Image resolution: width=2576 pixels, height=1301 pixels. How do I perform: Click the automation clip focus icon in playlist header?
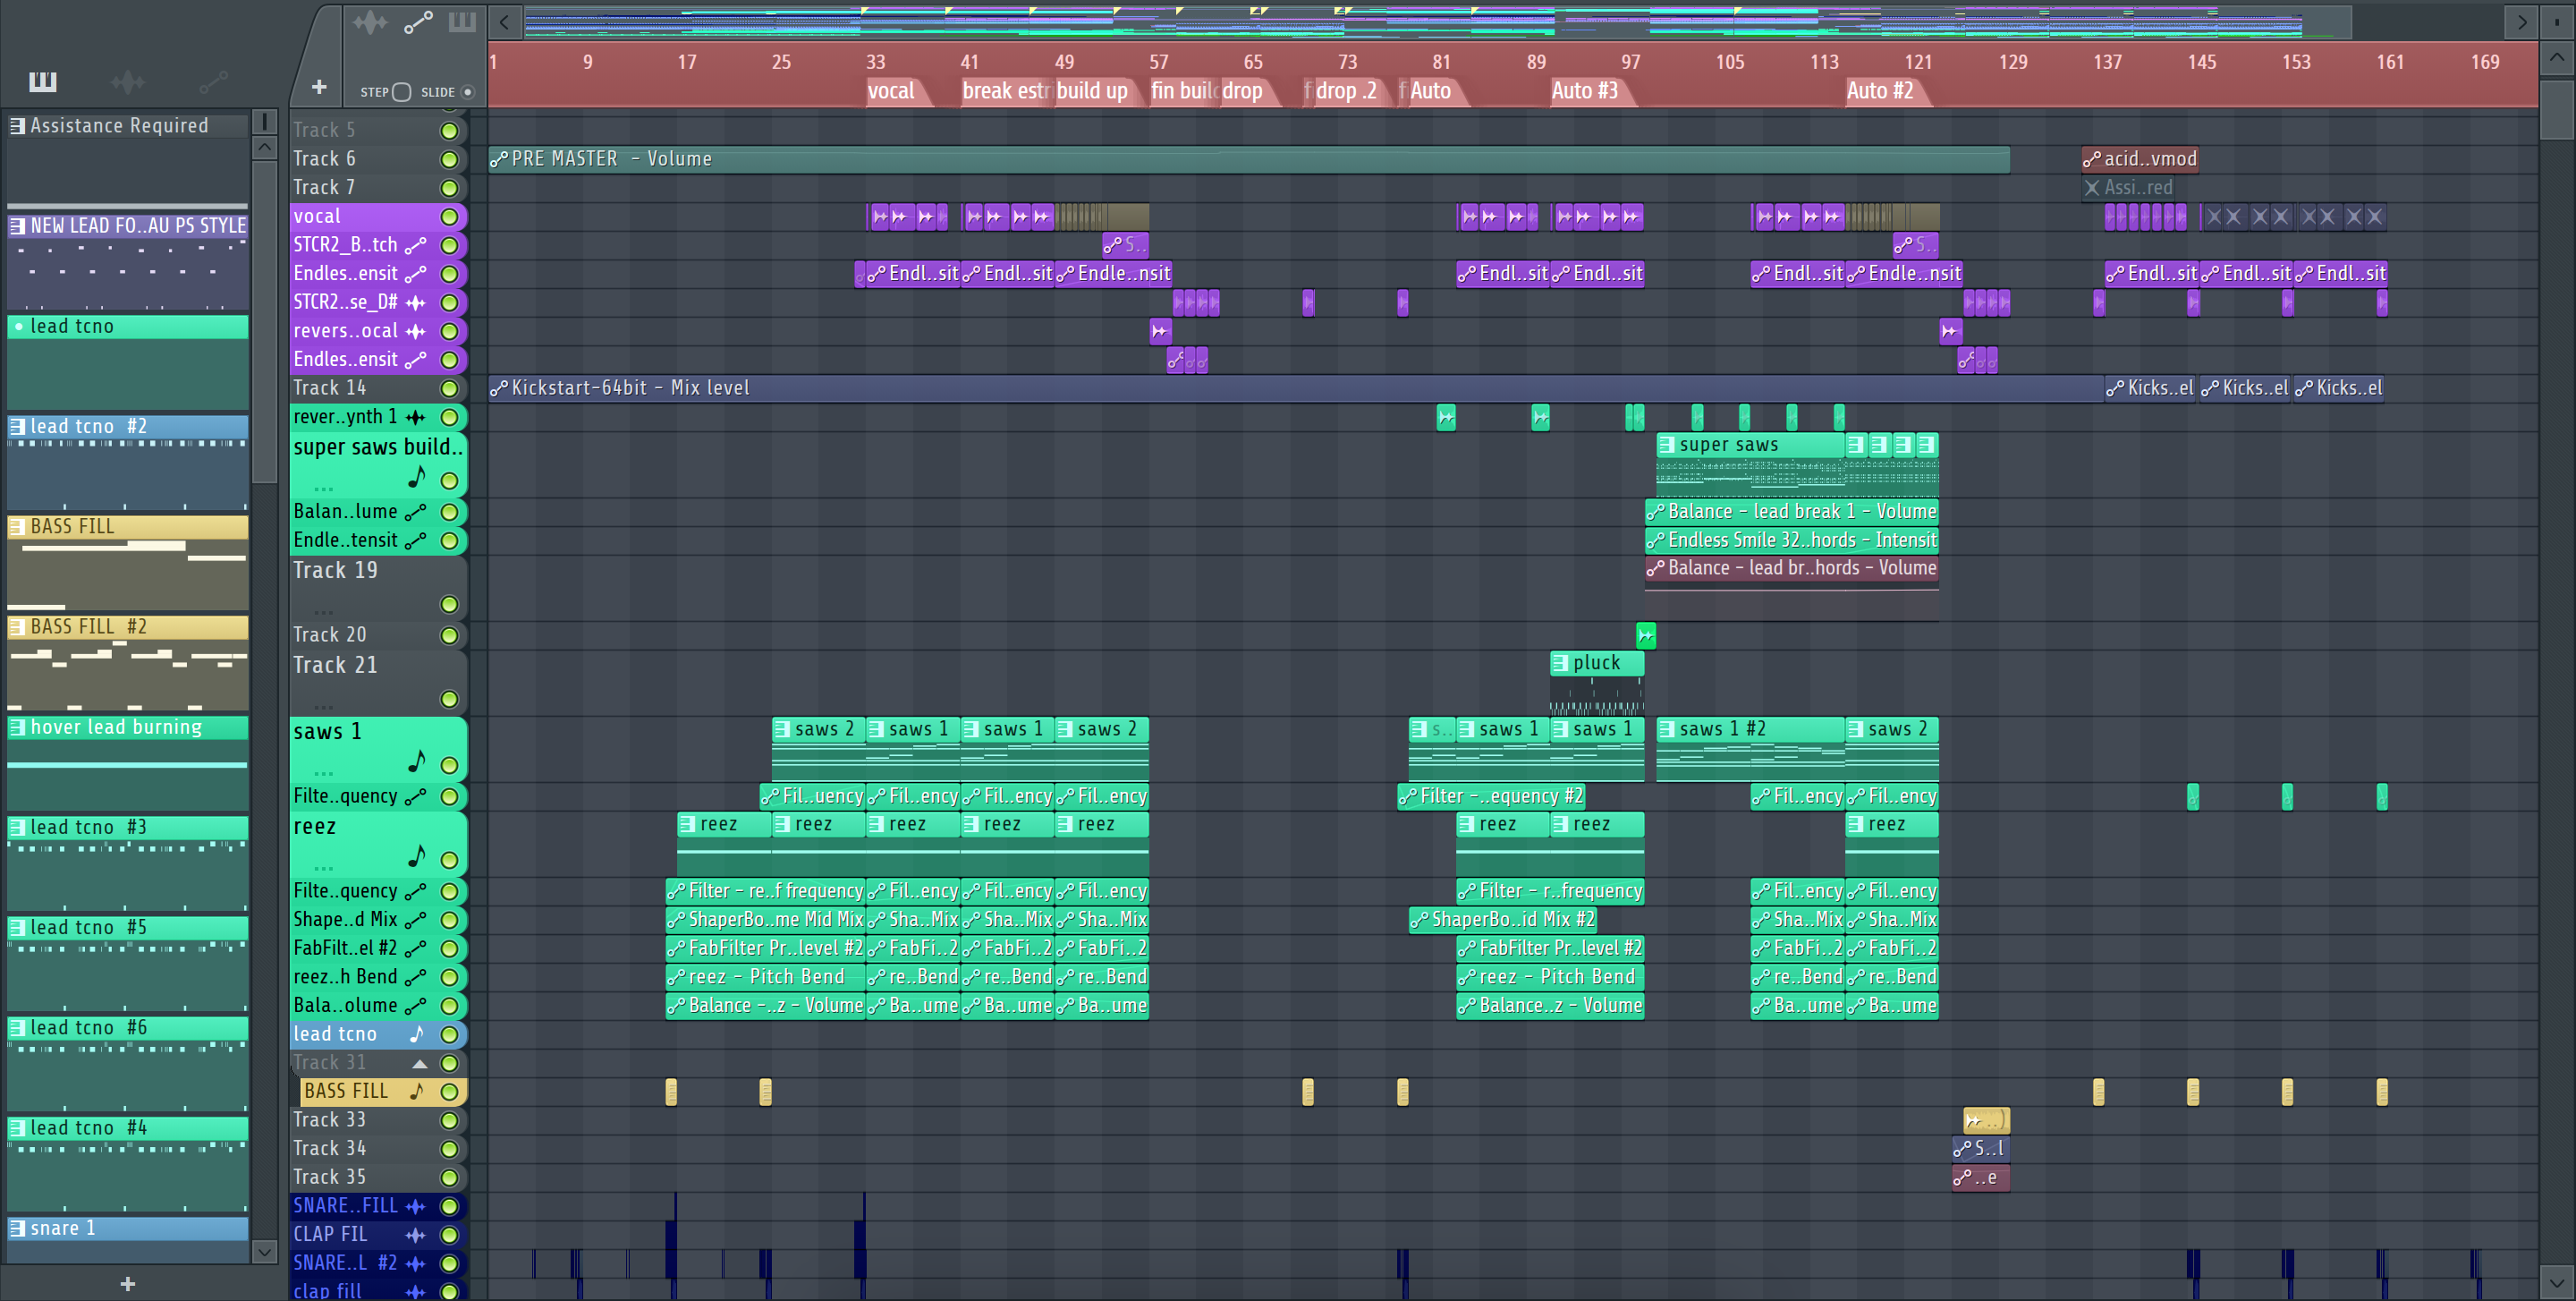tap(418, 21)
